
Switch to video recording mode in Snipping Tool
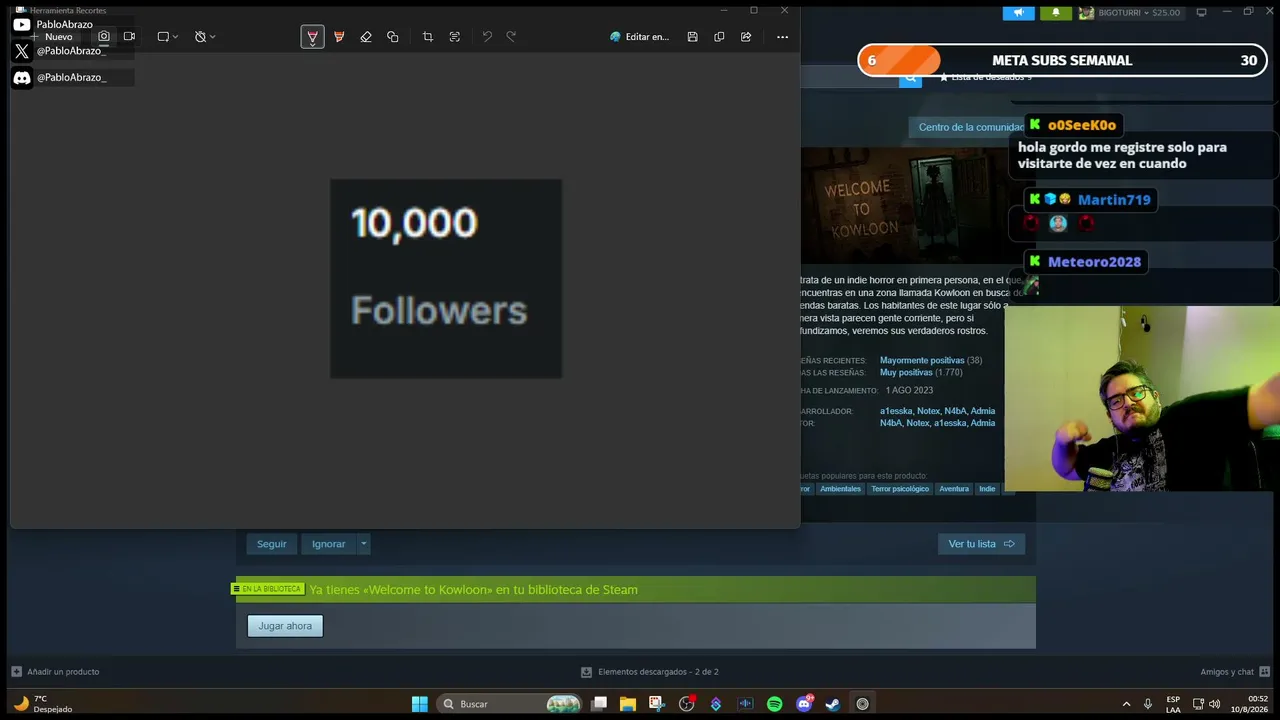[x=129, y=36]
